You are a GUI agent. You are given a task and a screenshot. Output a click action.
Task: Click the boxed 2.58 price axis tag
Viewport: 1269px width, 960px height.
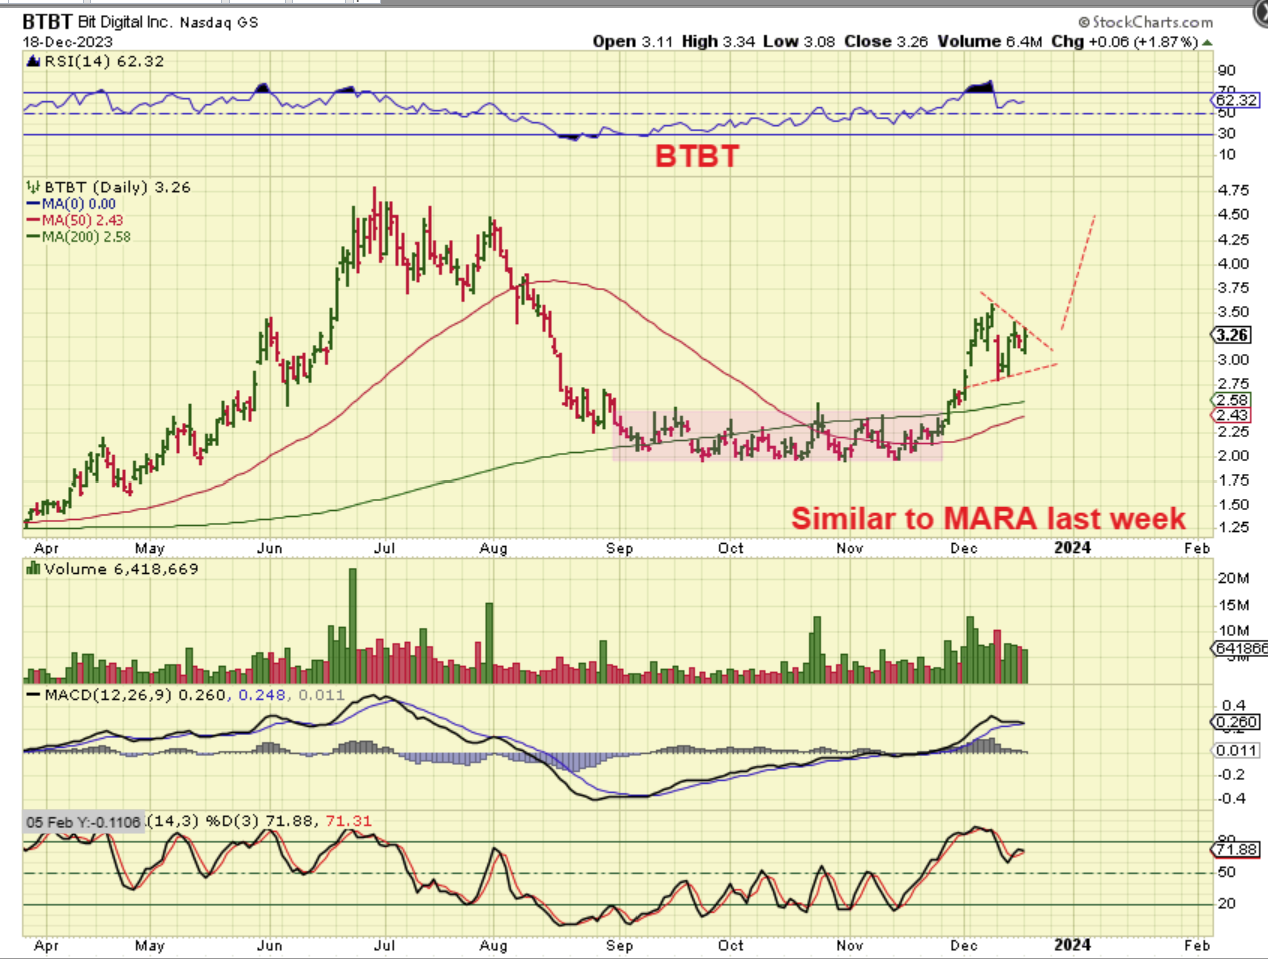[1232, 400]
